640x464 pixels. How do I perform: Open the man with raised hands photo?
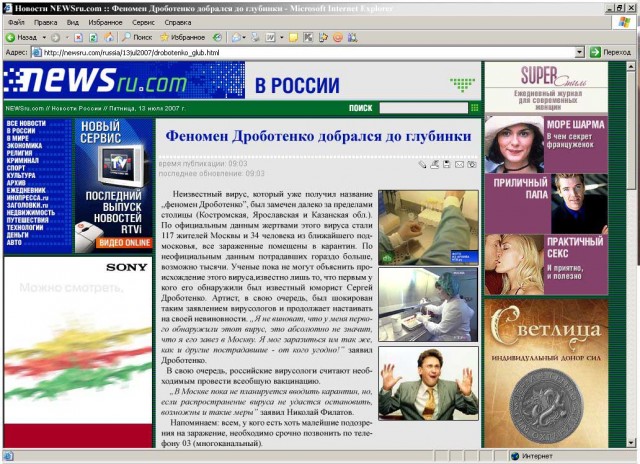pos(428,384)
